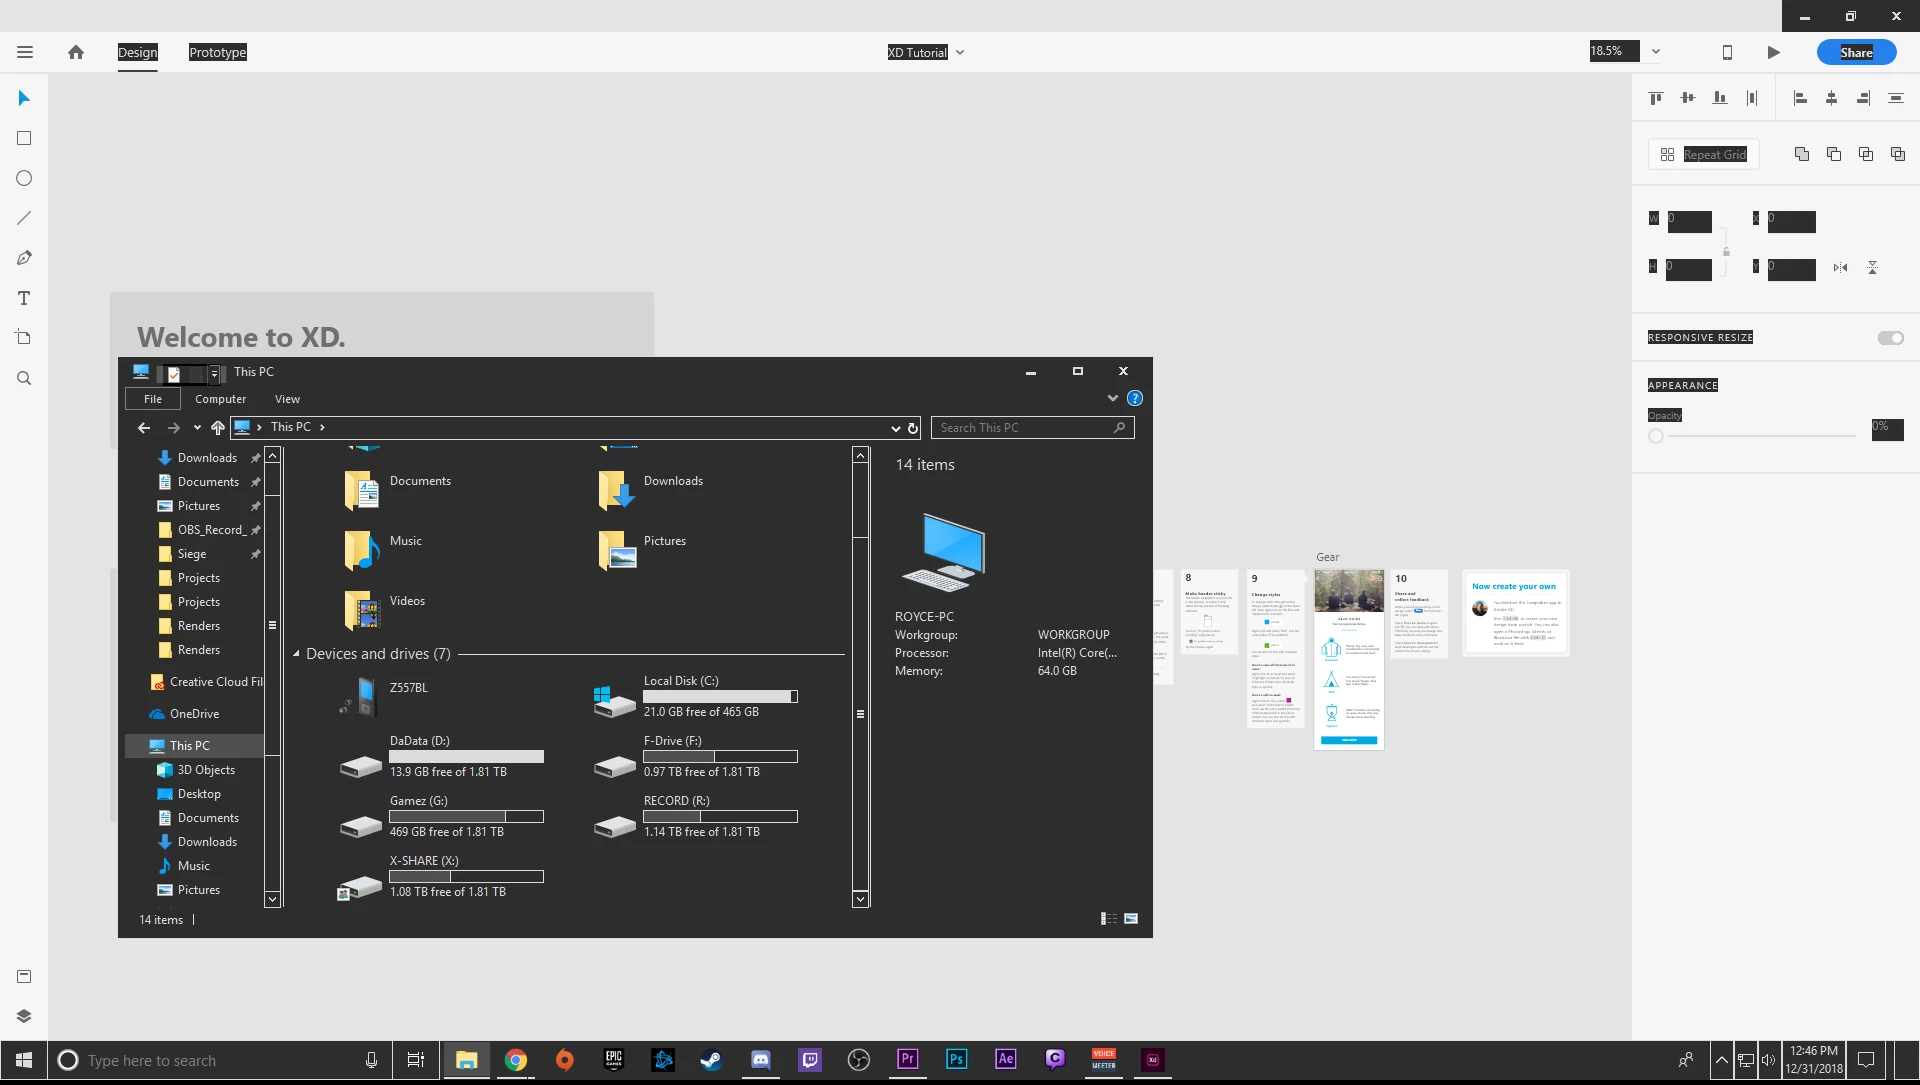Click the desktop preview play button
Viewport: 1920px width, 1085px height.
[1773, 52]
